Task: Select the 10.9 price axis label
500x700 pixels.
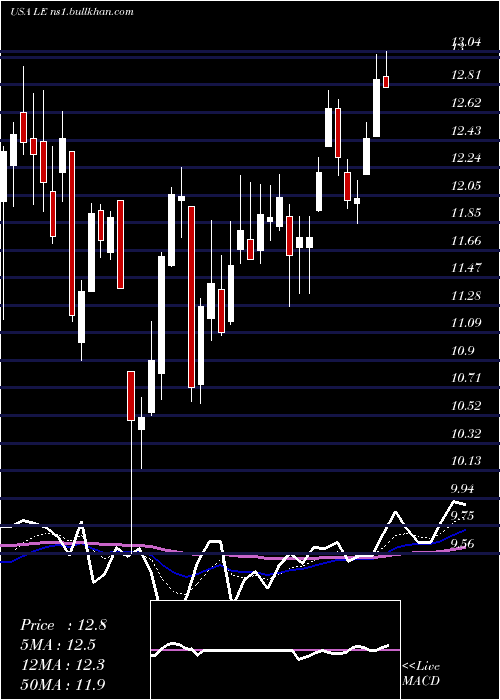Action: click(463, 351)
